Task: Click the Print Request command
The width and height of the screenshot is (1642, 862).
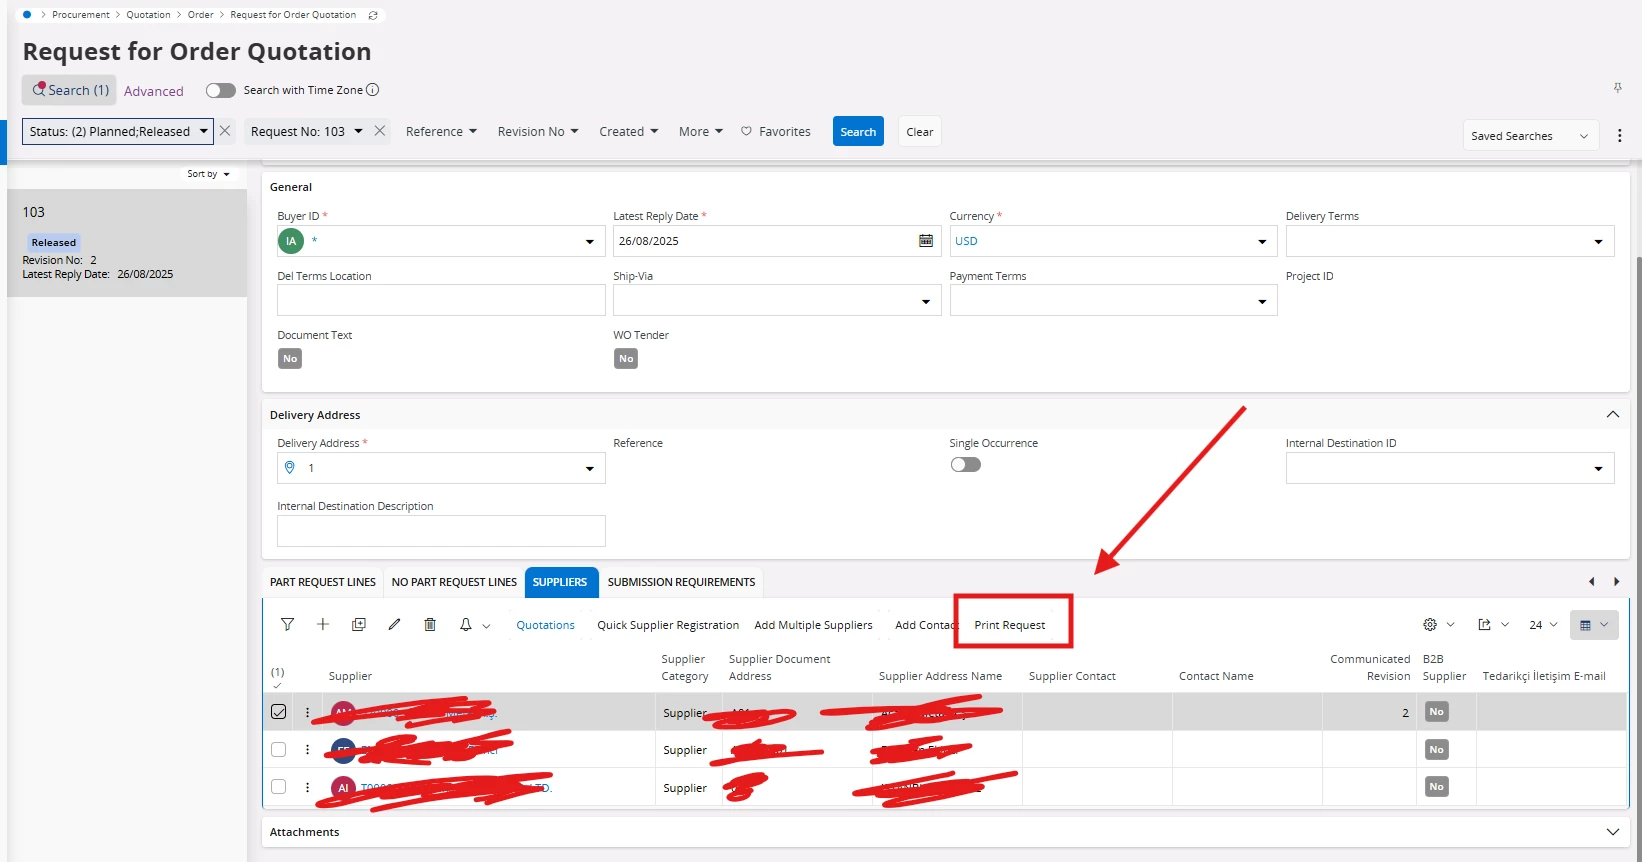Action: pos(1010,625)
